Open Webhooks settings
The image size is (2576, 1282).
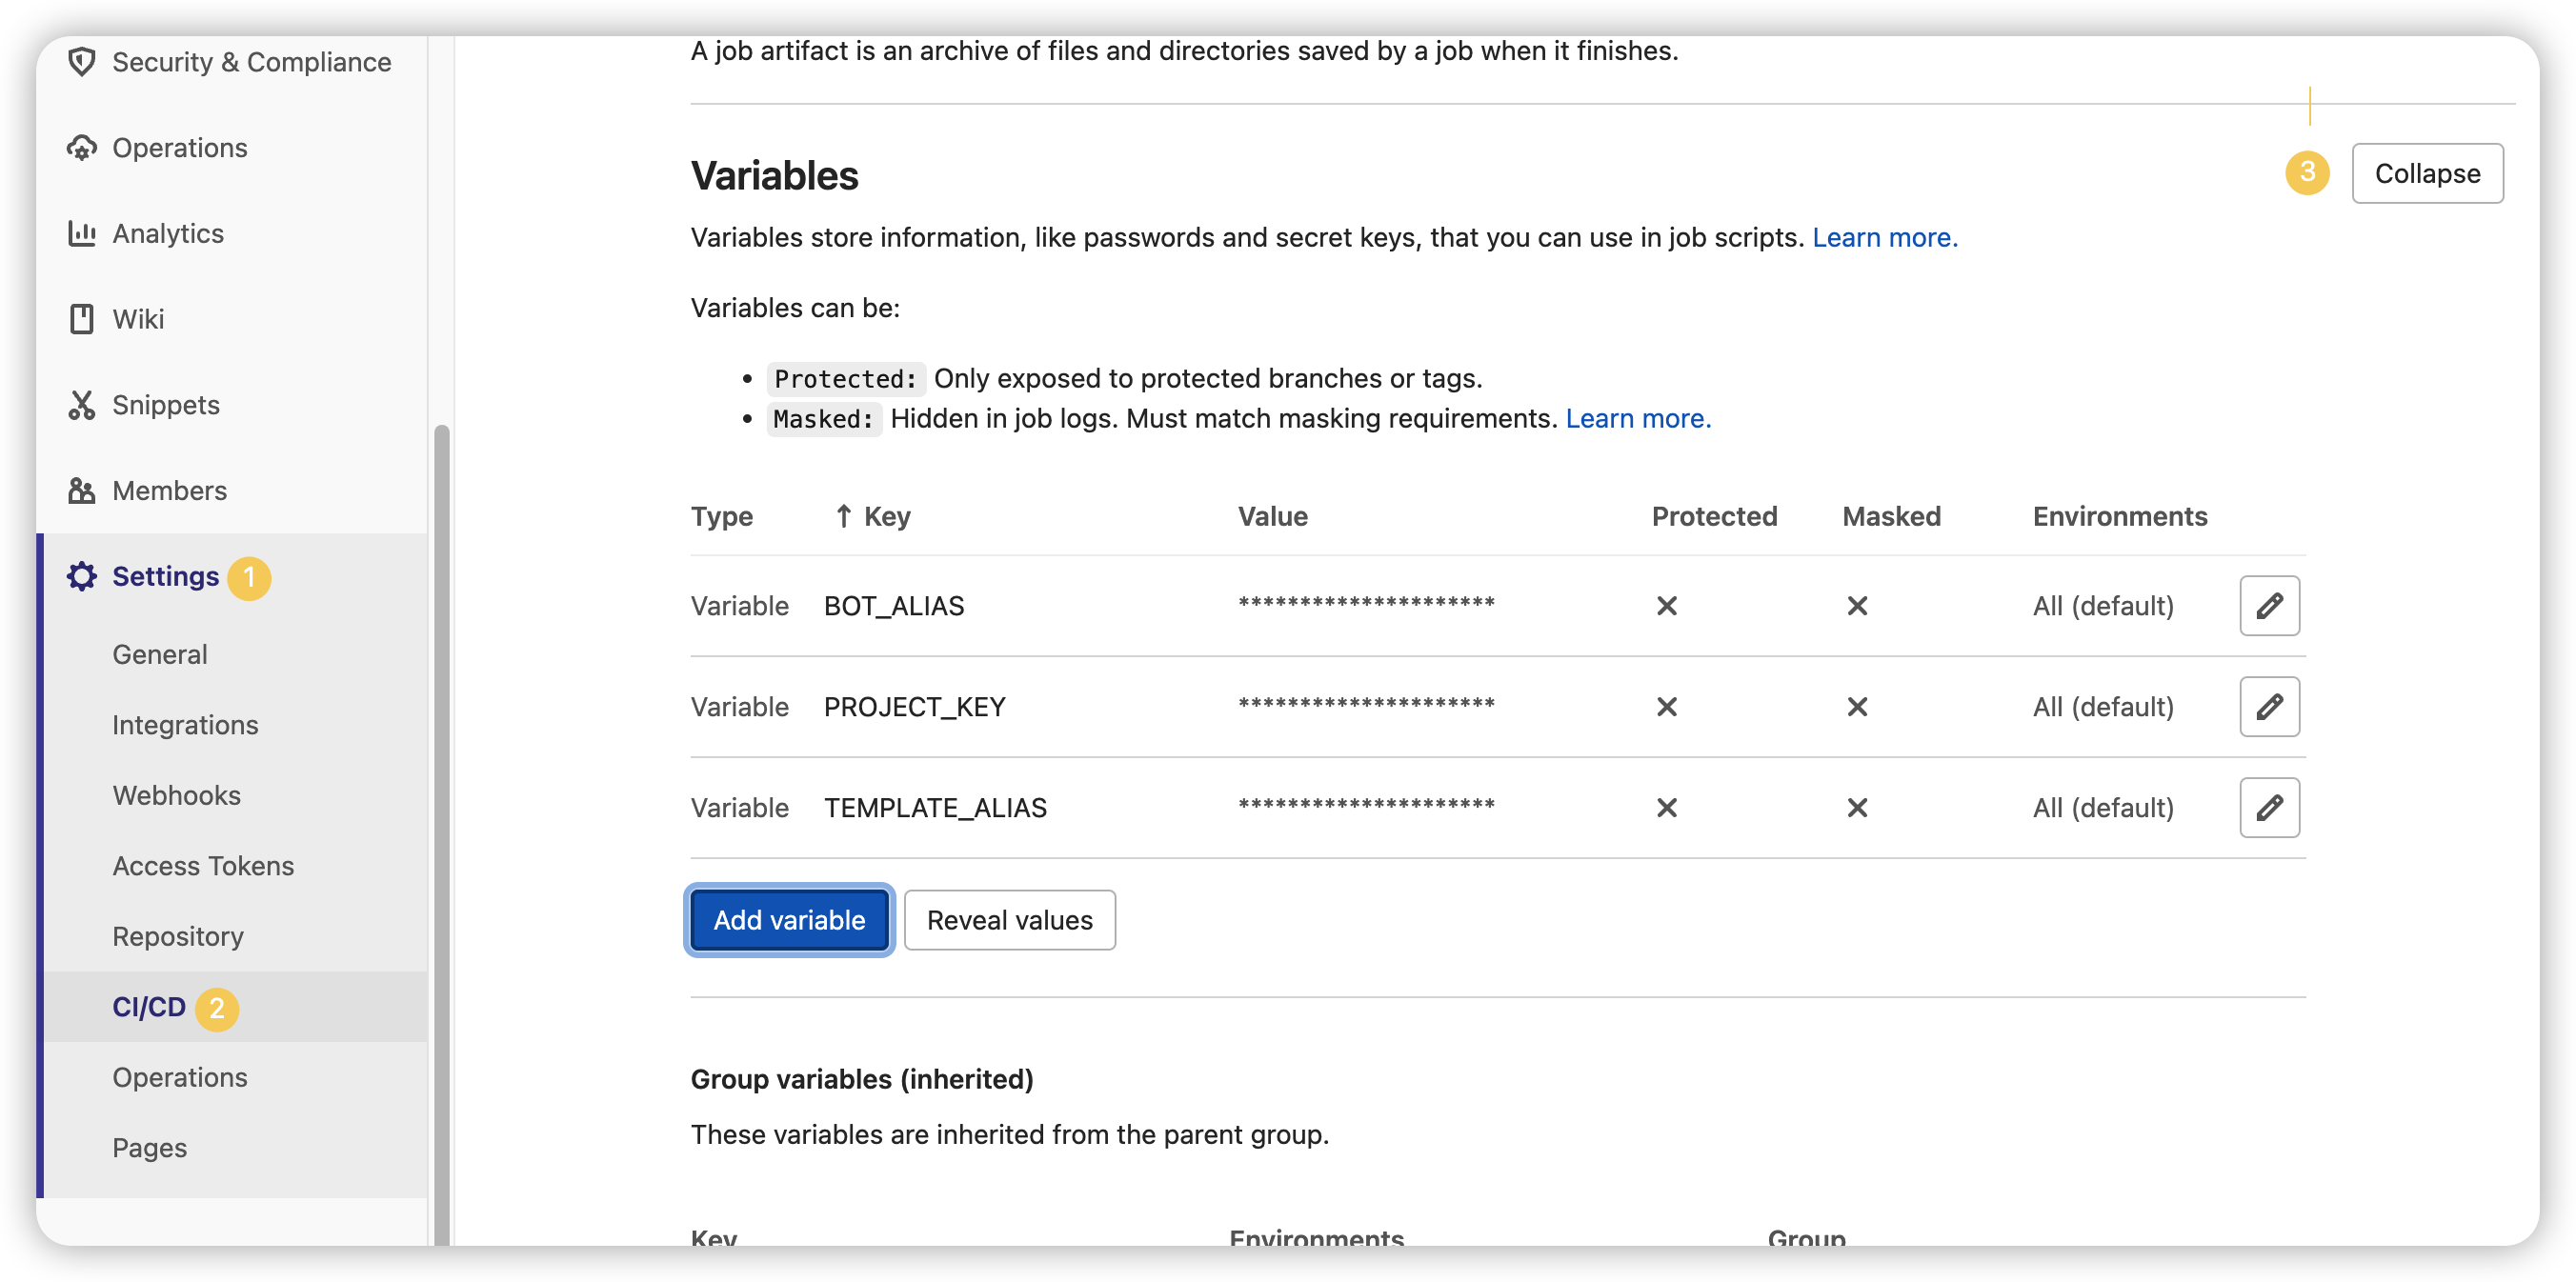coord(177,795)
